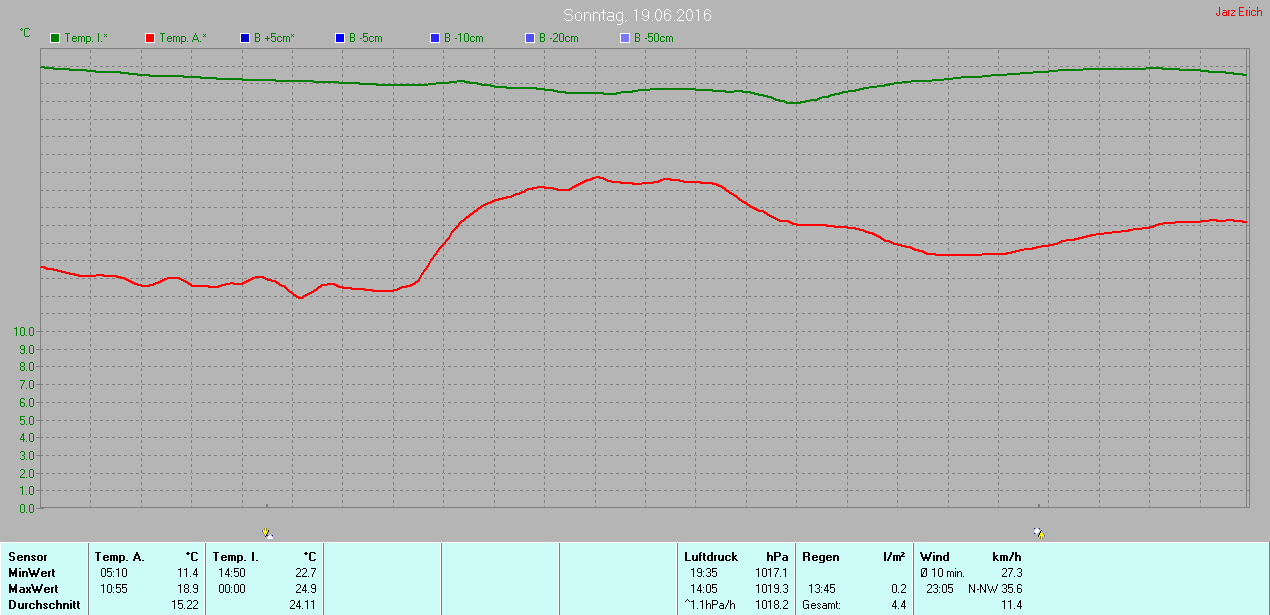The height and width of the screenshot is (615, 1270).
Task: Click the Durchschnitt row label
Action: click(x=44, y=605)
